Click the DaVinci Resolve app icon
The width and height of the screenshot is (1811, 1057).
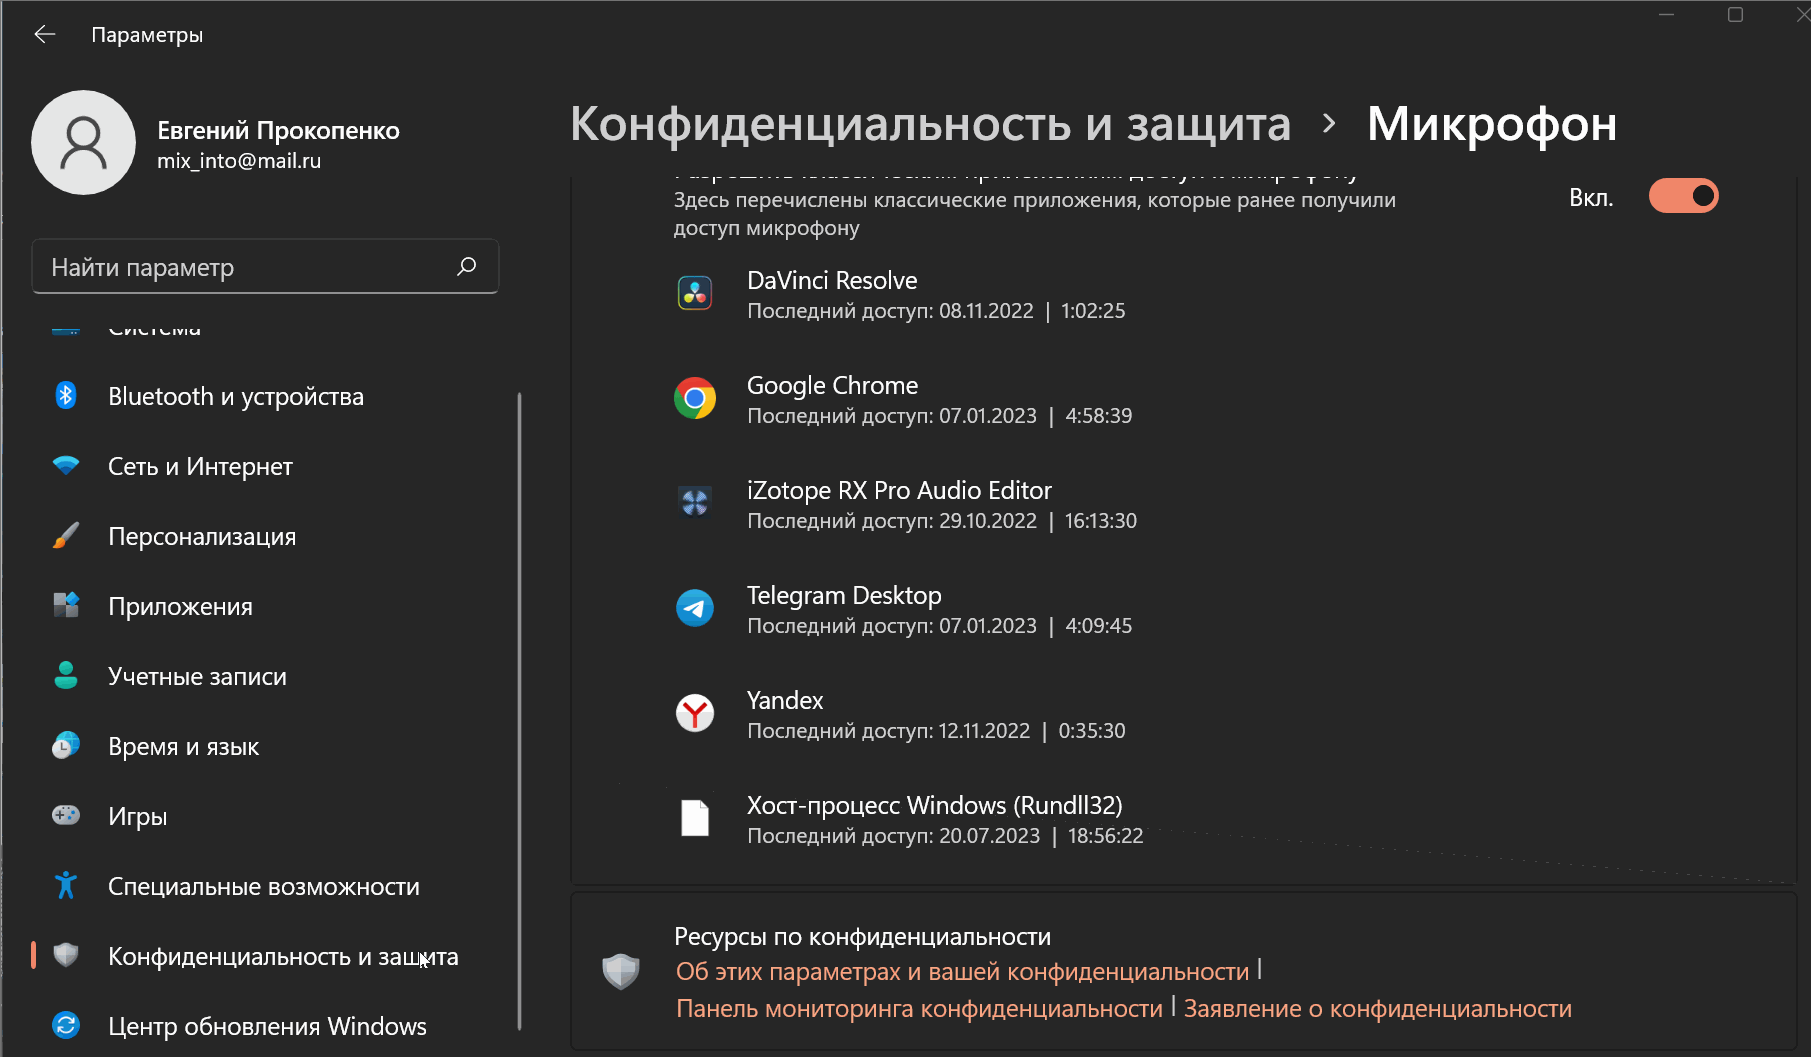pyautogui.click(x=694, y=294)
